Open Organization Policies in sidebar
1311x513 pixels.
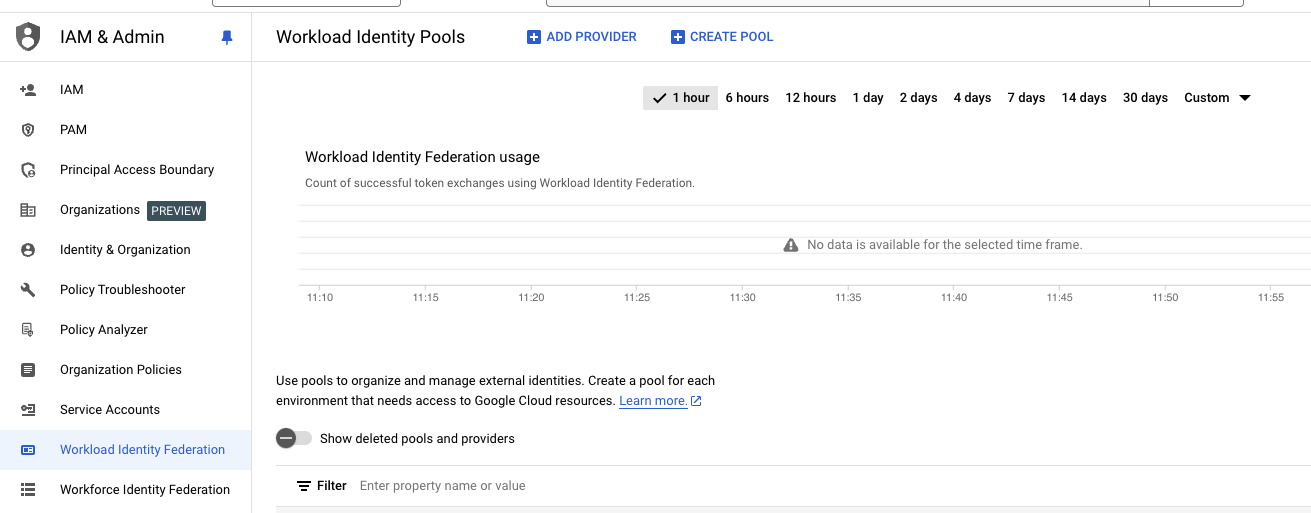[121, 370]
